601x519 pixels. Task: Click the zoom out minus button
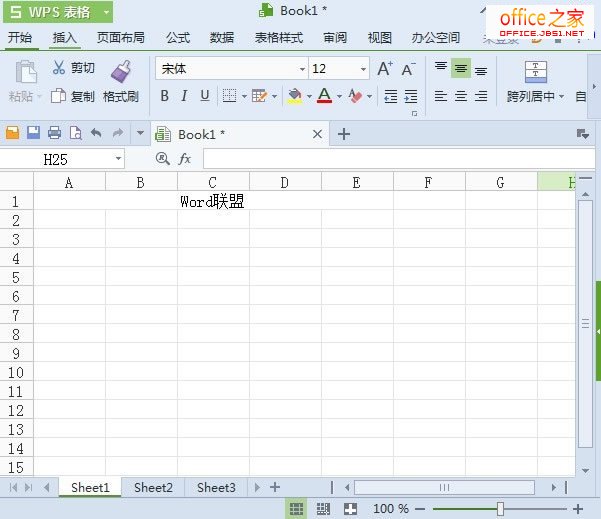[420, 509]
